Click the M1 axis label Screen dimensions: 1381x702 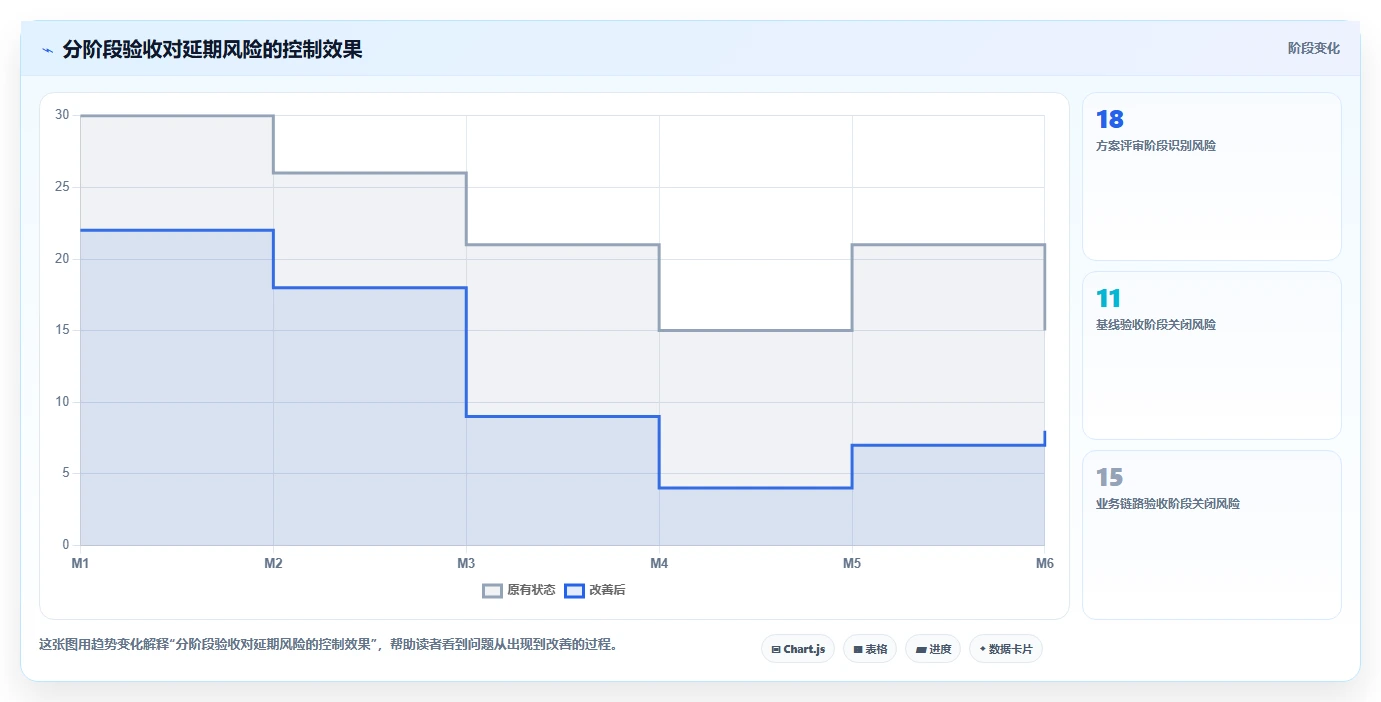(80, 563)
